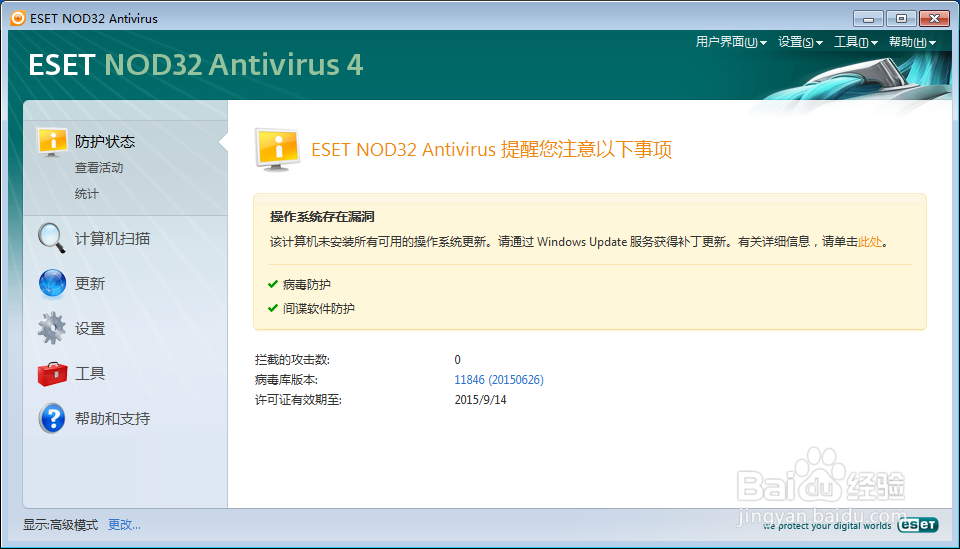Open the 工具(T) dropdown in top bar
960x549 pixels.
tap(856, 42)
